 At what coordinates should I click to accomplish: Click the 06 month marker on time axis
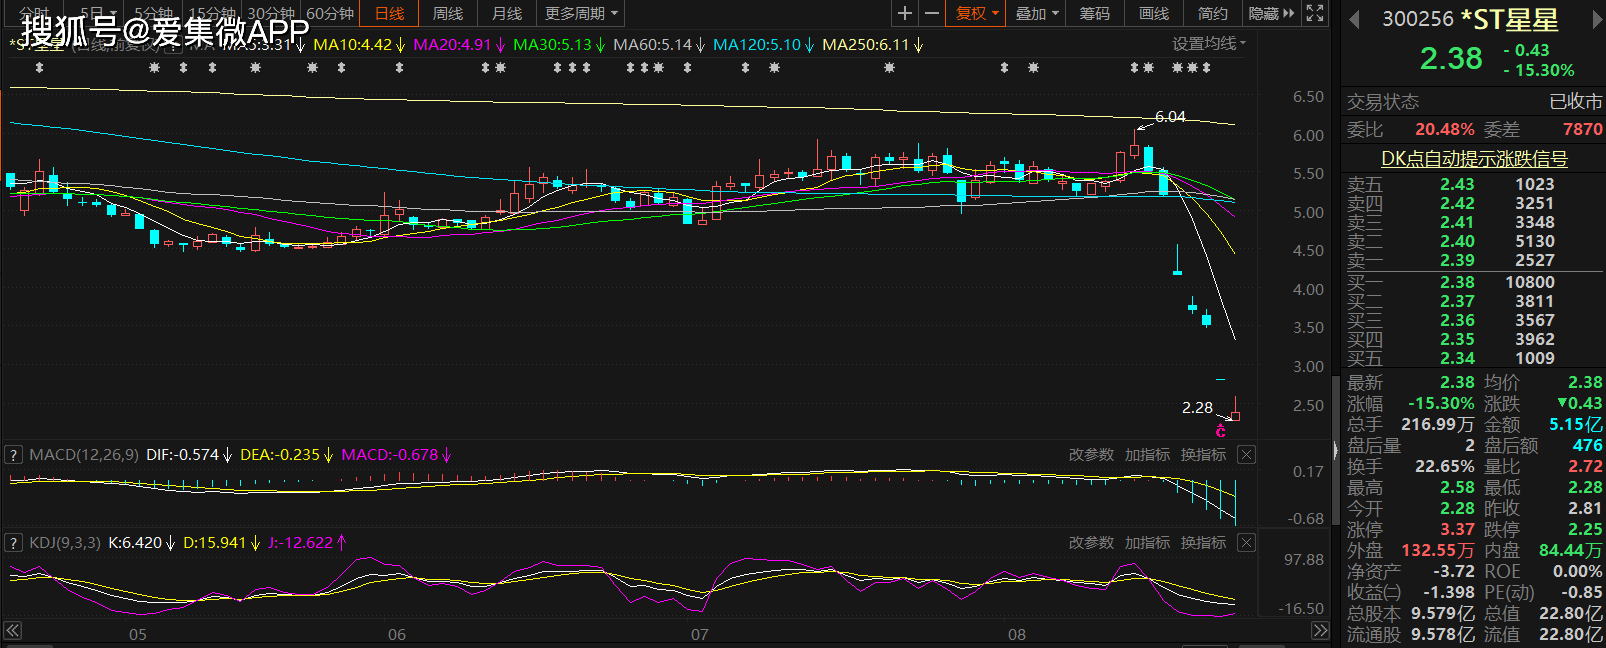coord(397,634)
